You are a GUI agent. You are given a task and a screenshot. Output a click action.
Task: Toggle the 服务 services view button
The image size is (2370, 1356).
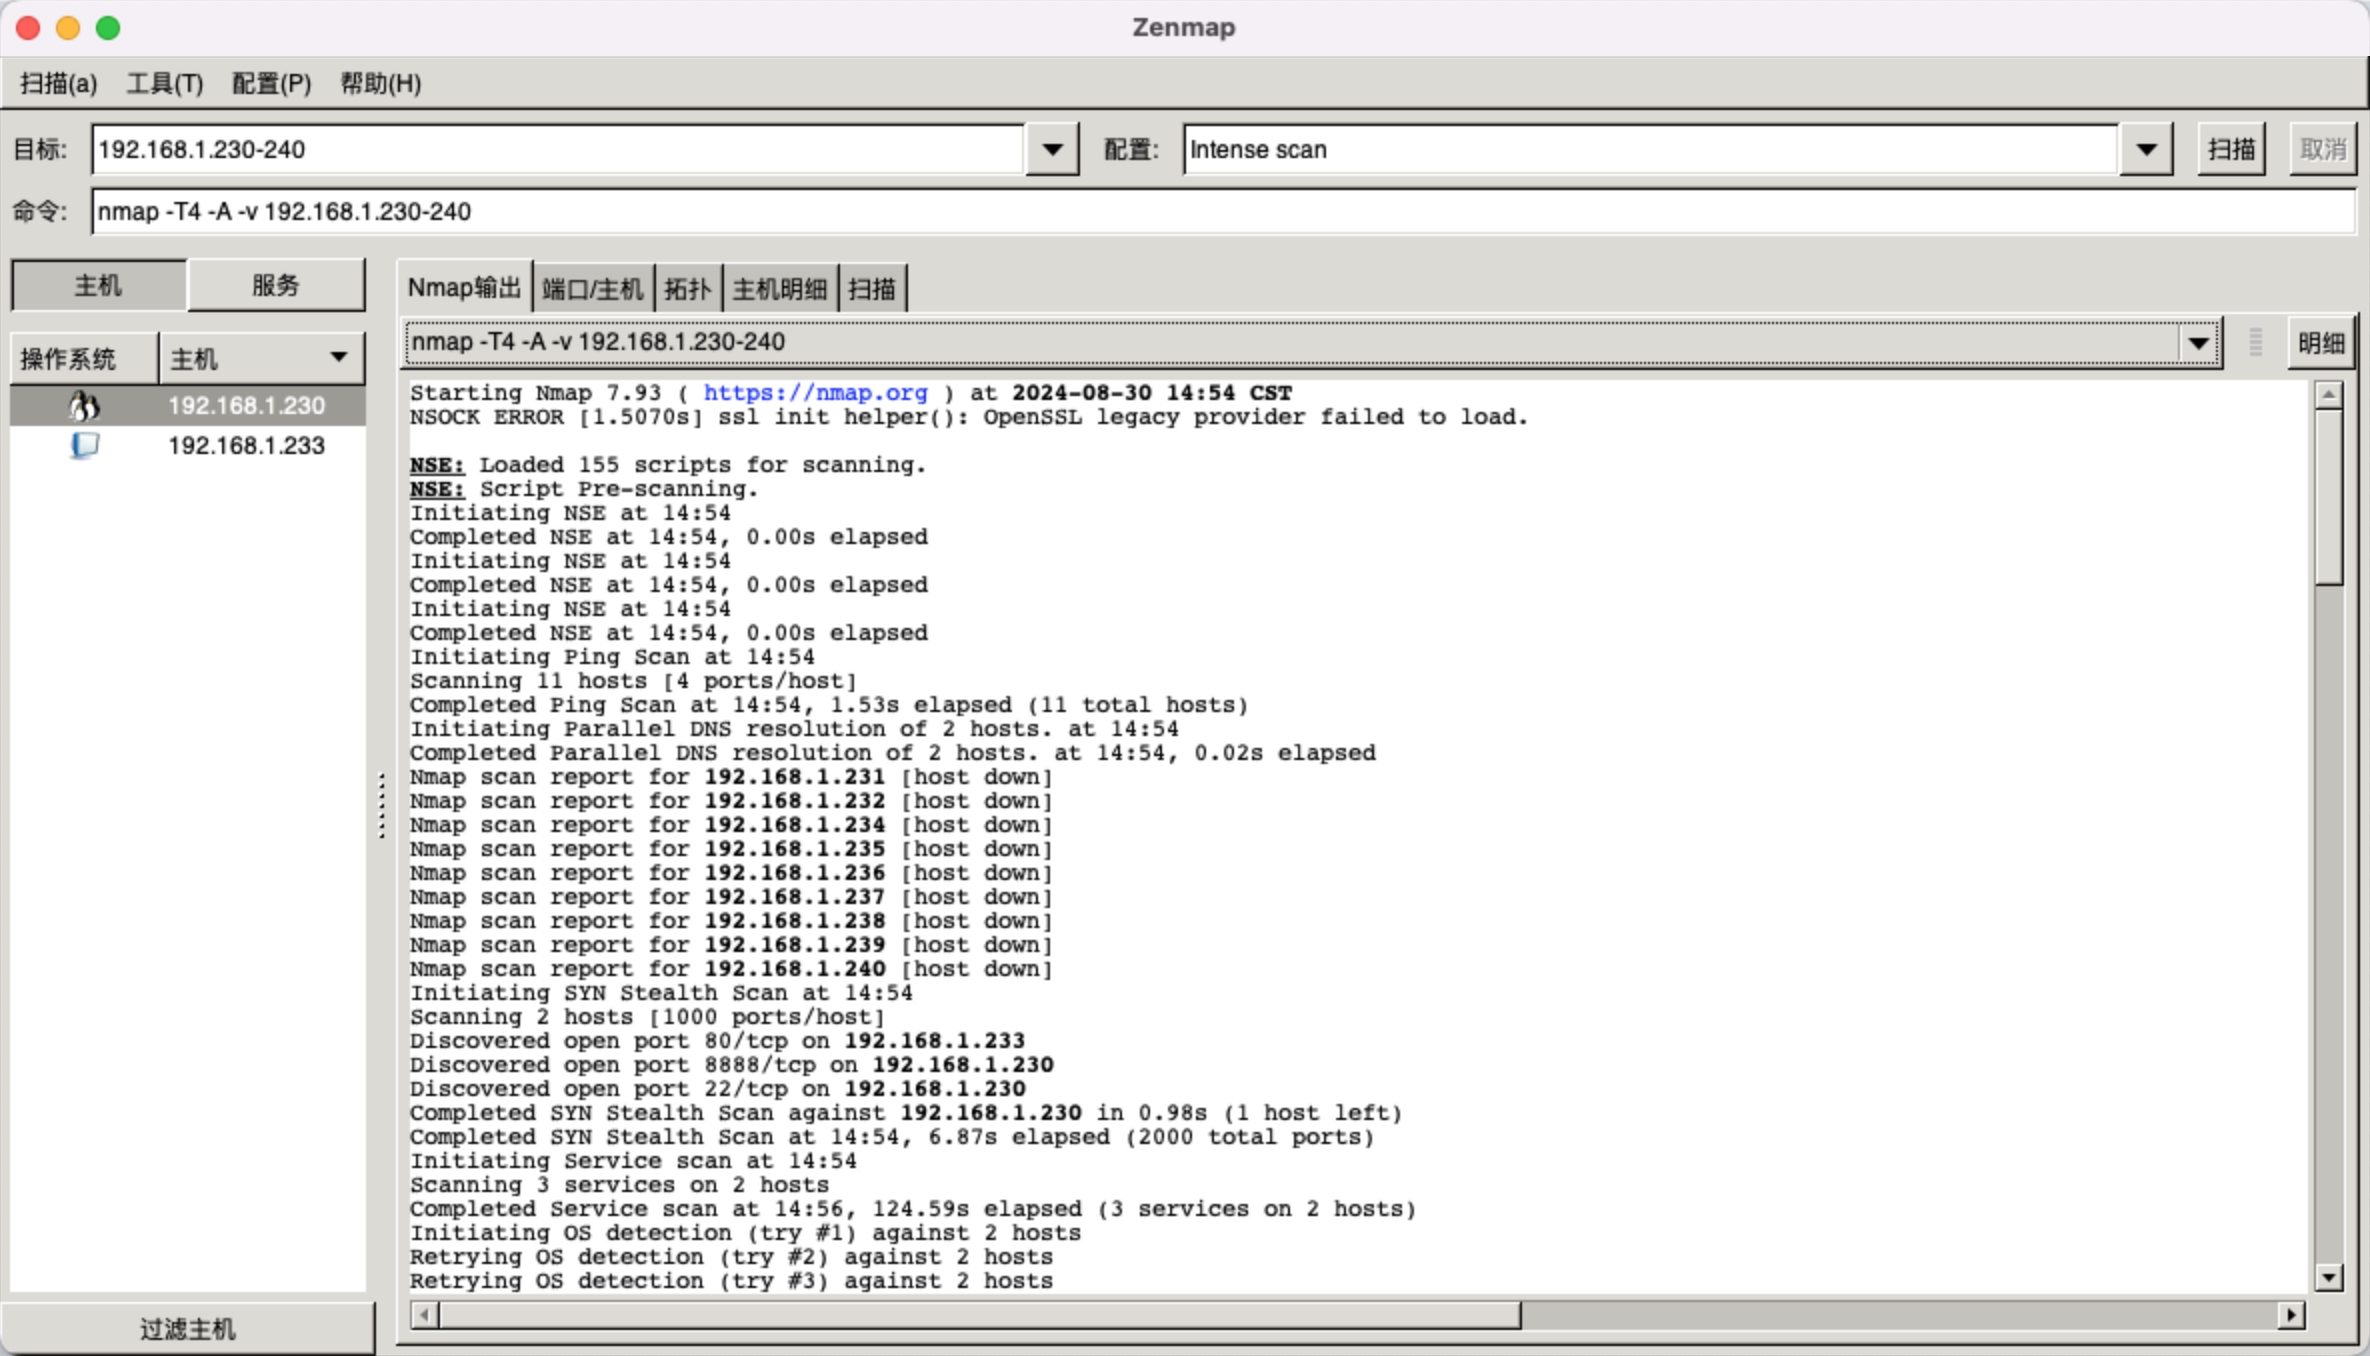[x=276, y=286]
